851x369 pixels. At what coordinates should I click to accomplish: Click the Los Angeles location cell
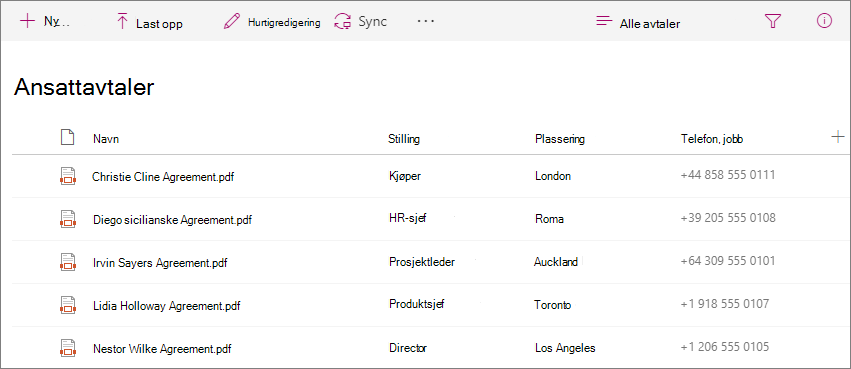tap(565, 348)
